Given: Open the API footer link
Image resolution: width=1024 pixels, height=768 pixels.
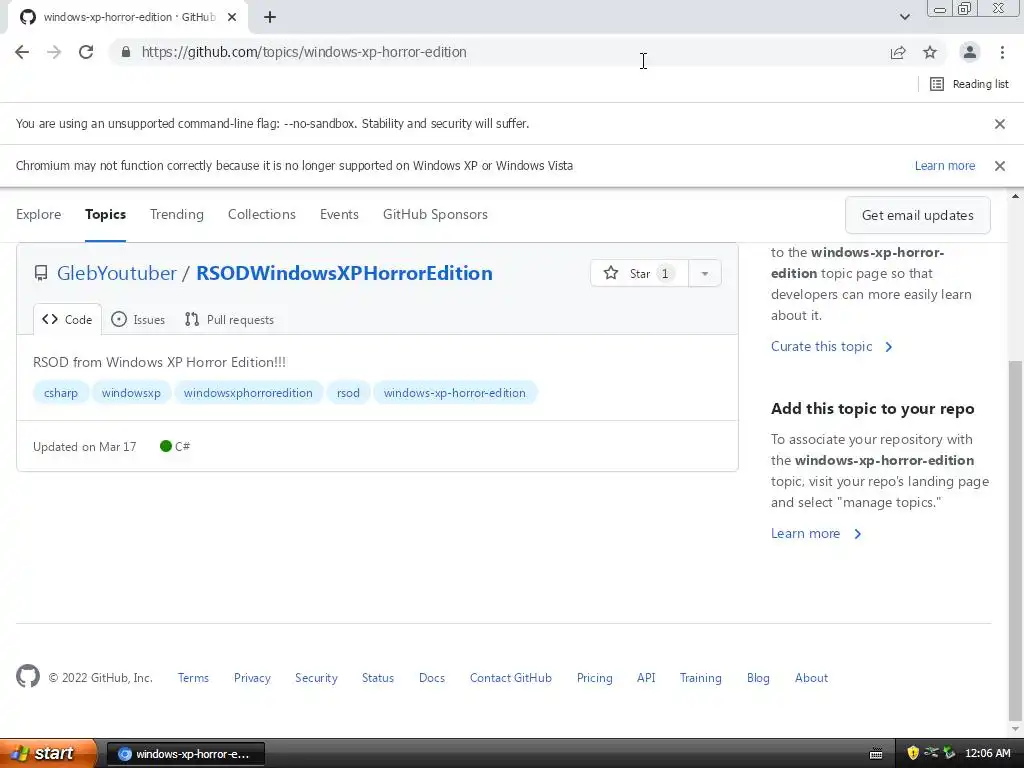Looking at the screenshot, I should click(646, 678).
